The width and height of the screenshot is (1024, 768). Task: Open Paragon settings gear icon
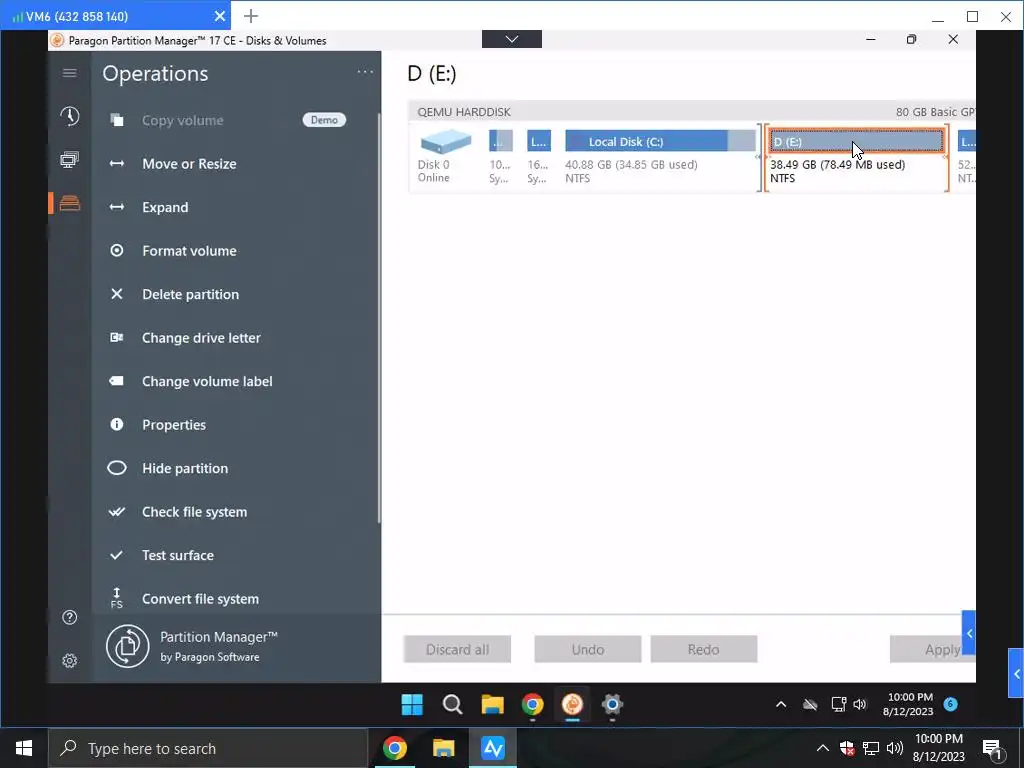tap(69, 660)
